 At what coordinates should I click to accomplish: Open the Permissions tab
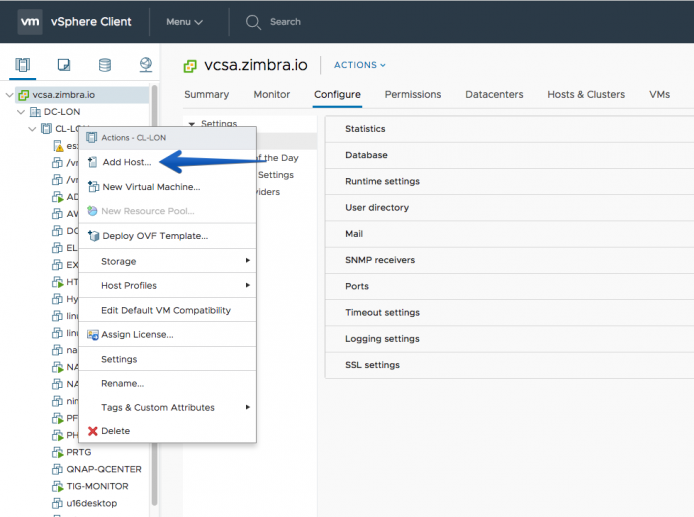point(413,94)
